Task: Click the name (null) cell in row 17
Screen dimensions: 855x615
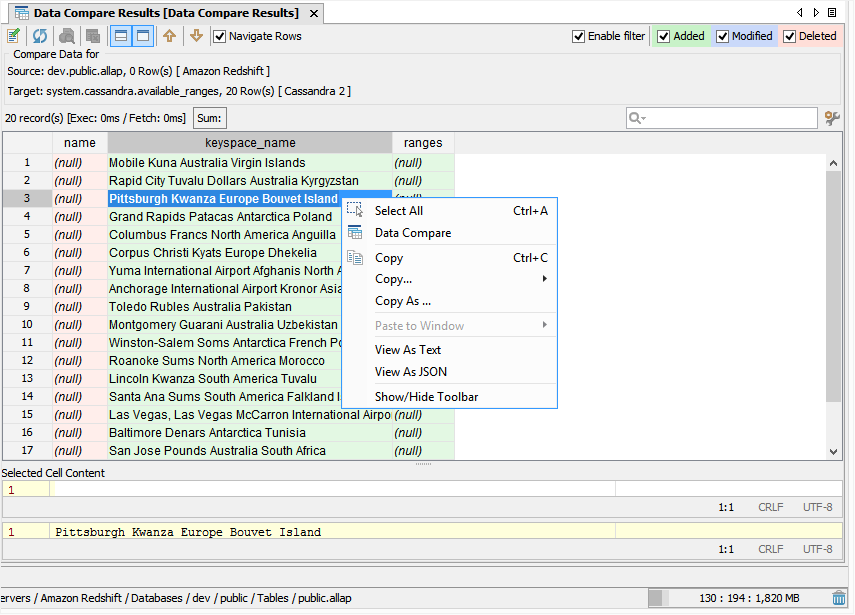Action: (x=80, y=450)
